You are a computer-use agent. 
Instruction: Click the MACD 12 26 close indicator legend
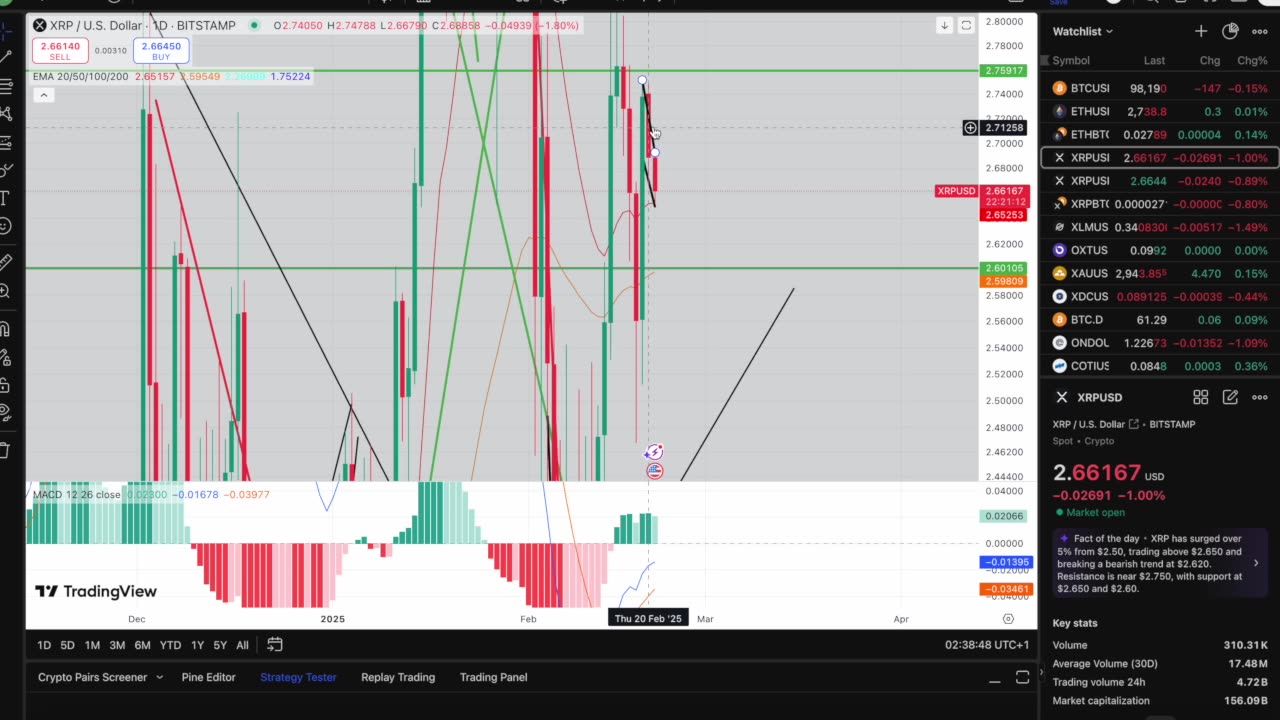point(76,494)
